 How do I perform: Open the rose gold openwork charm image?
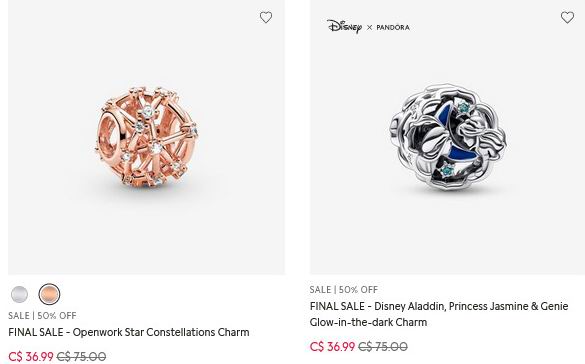coord(146,137)
